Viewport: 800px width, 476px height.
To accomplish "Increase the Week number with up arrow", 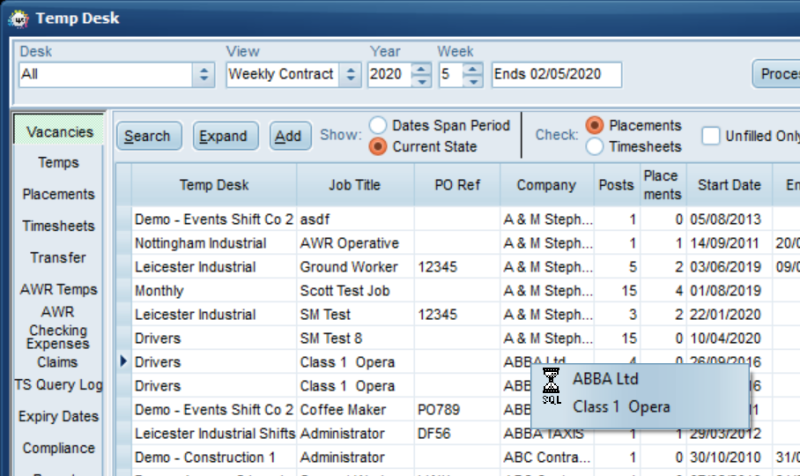I will pos(473,69).
